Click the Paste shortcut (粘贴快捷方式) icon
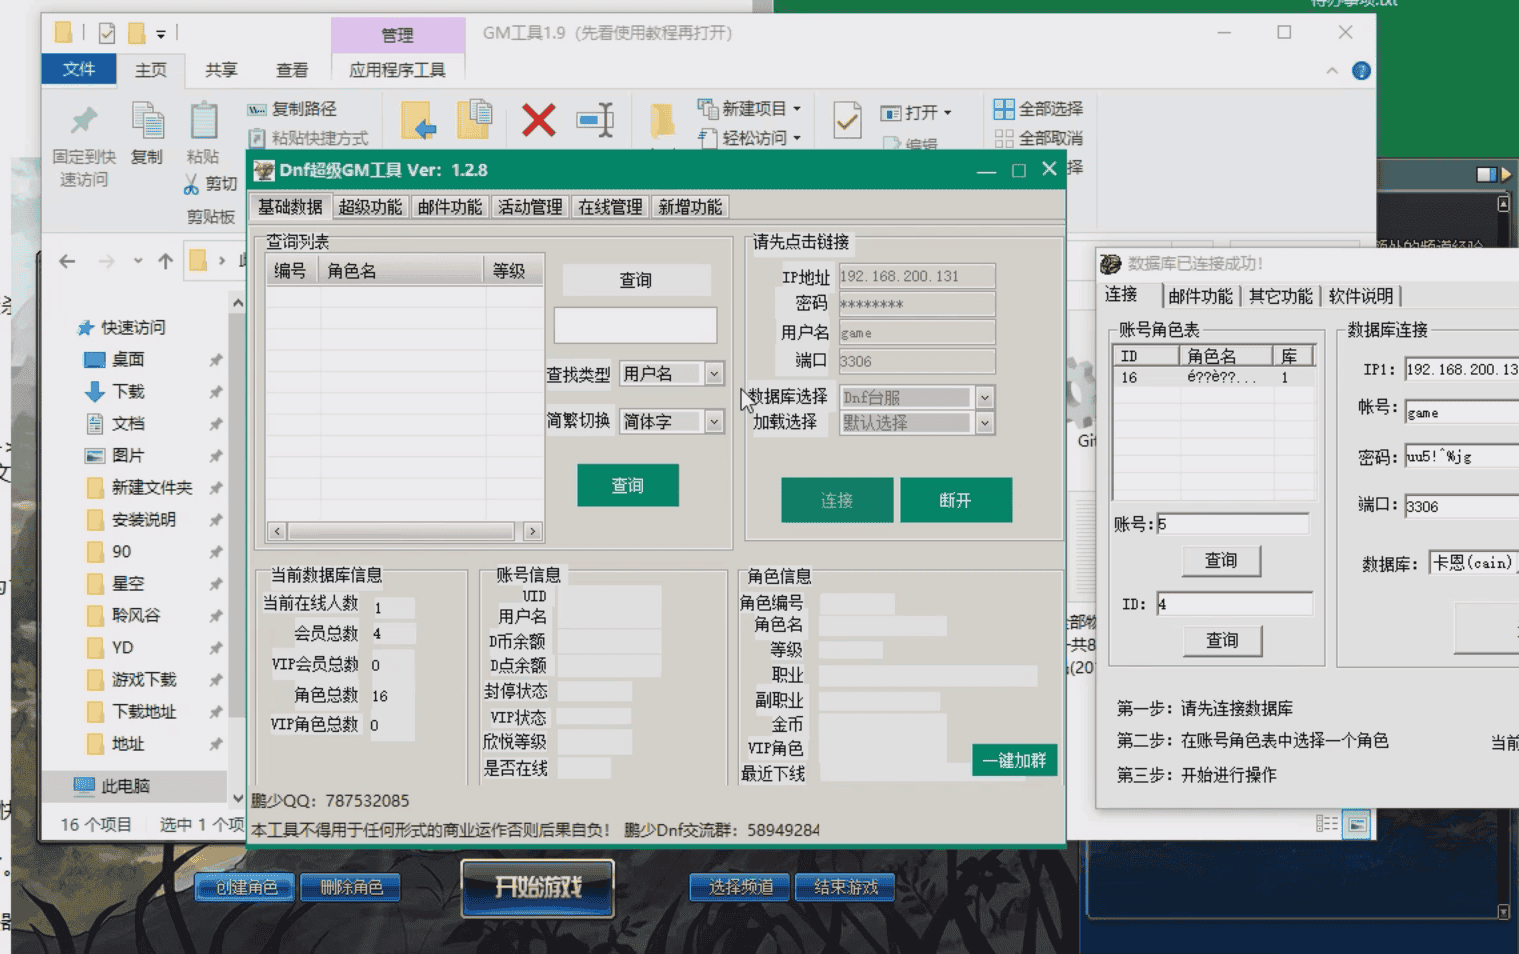Screen dimensions: 1519x954 tap(258, 138)
